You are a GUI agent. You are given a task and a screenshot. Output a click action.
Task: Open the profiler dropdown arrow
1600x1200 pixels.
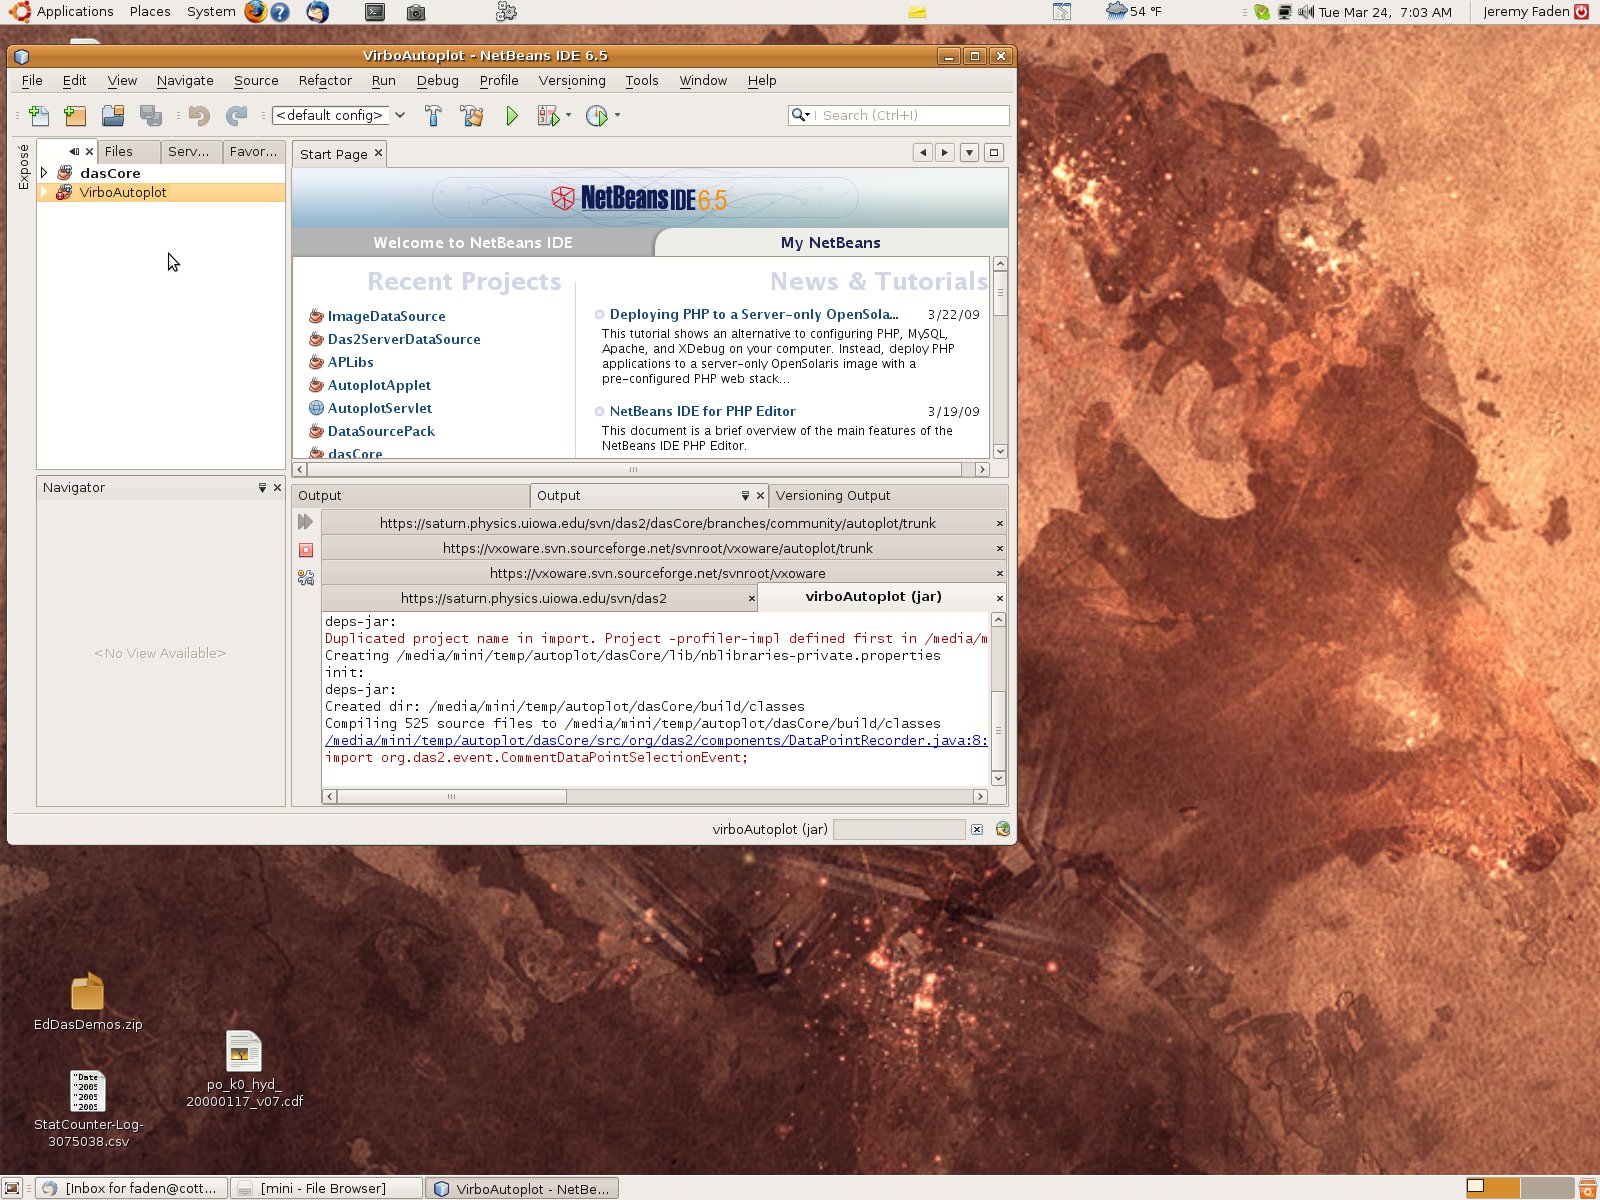pyautogui.click(x=615, y=116)
